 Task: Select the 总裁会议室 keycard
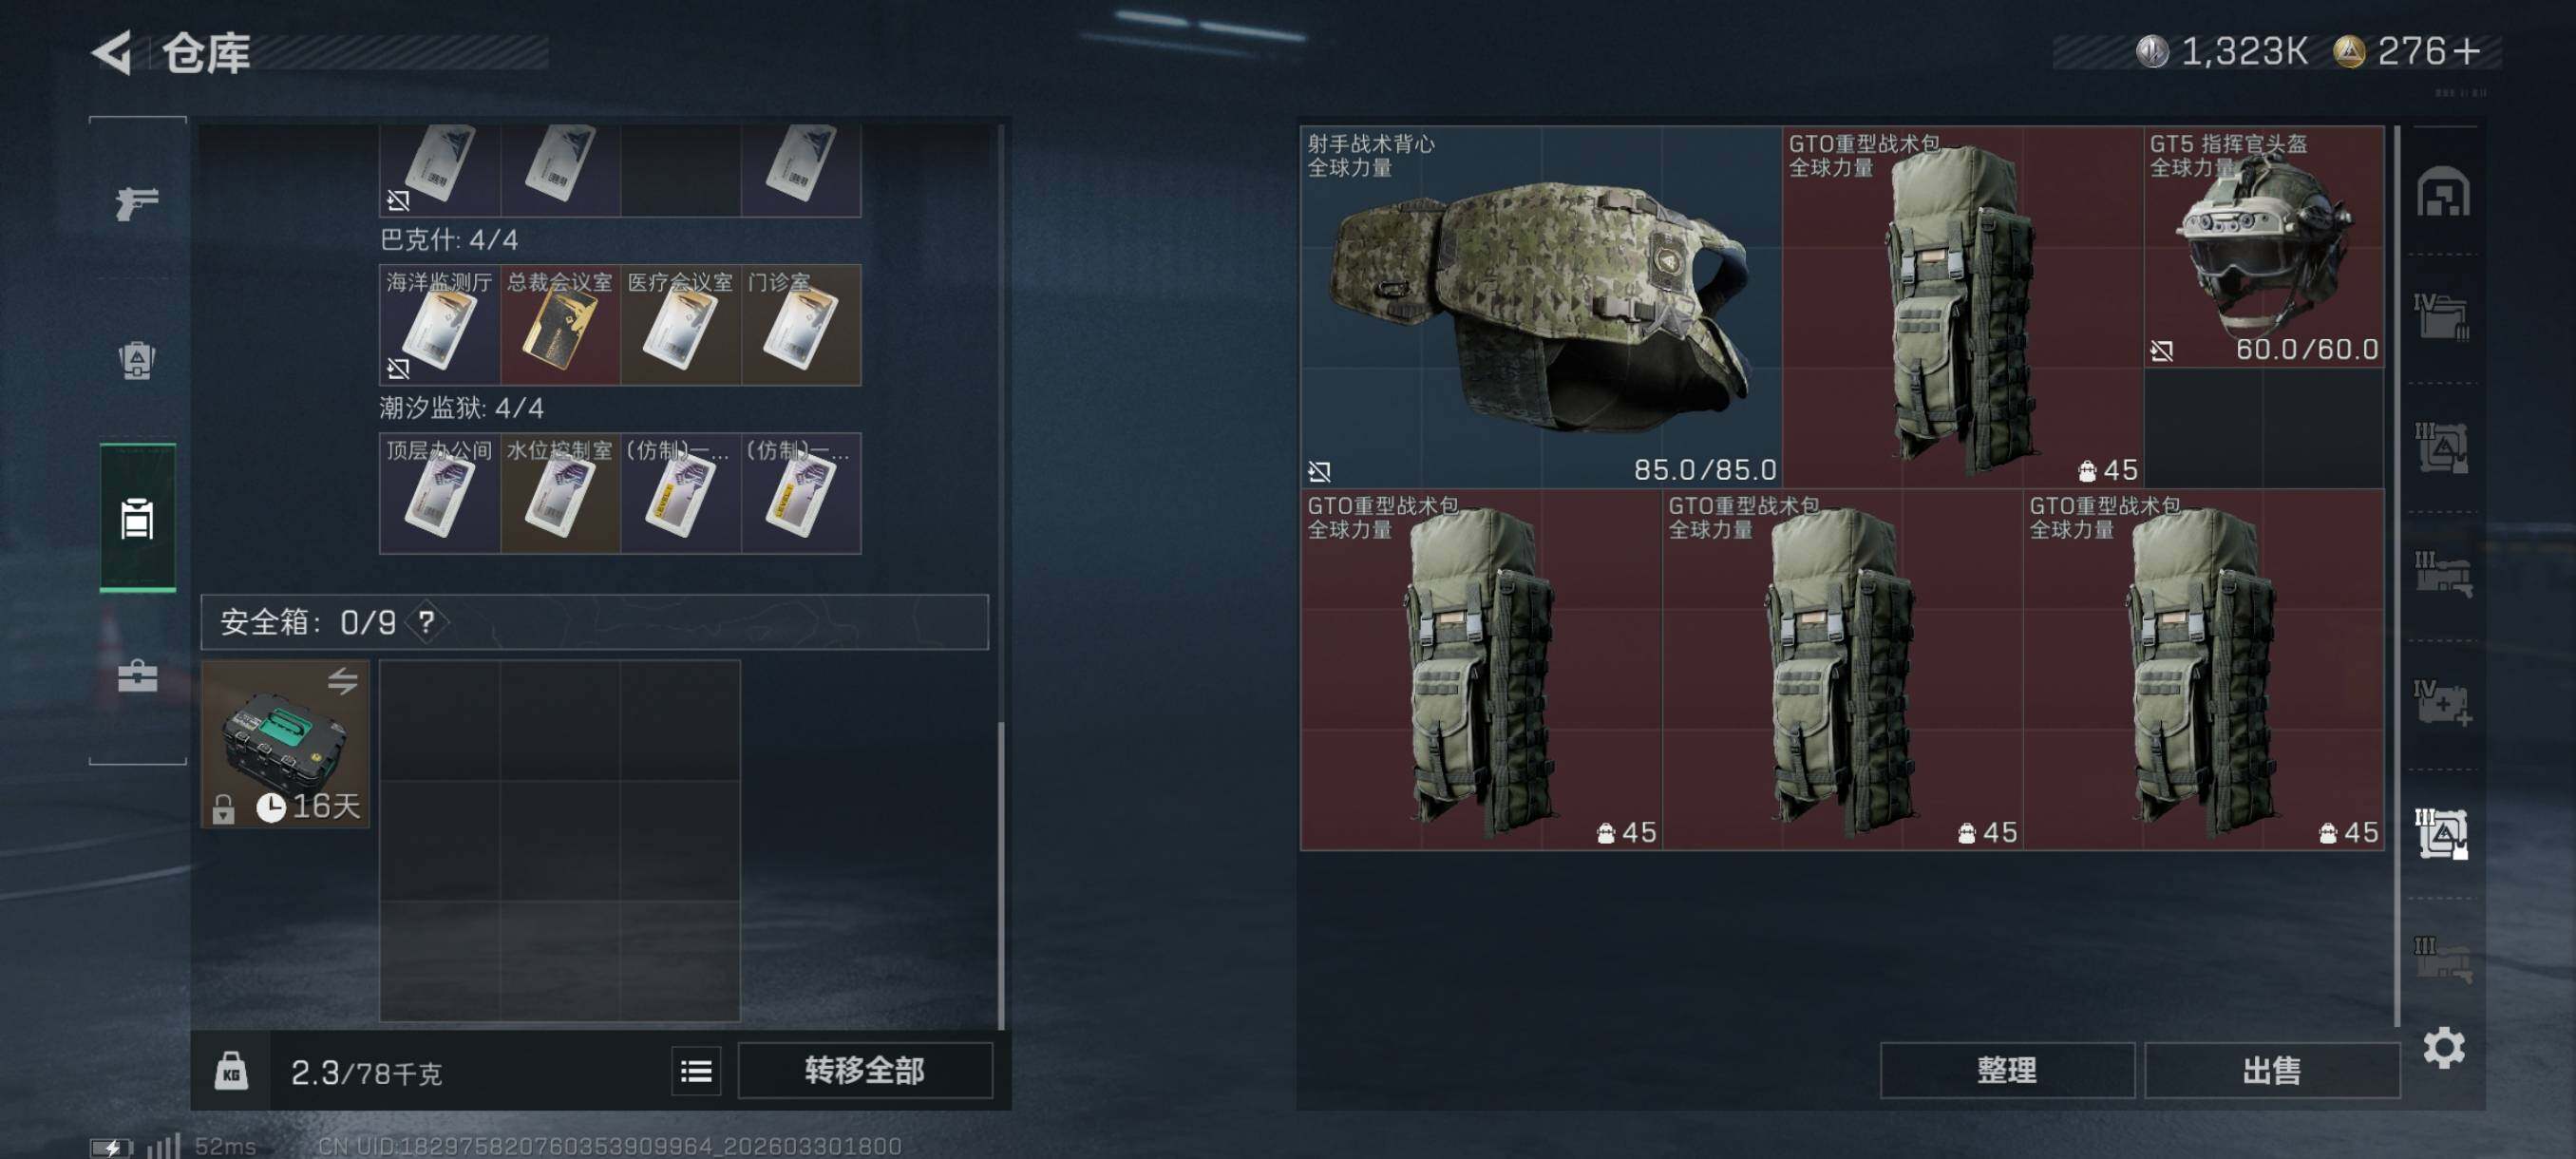pyautogui.click(x=560, y=325)
